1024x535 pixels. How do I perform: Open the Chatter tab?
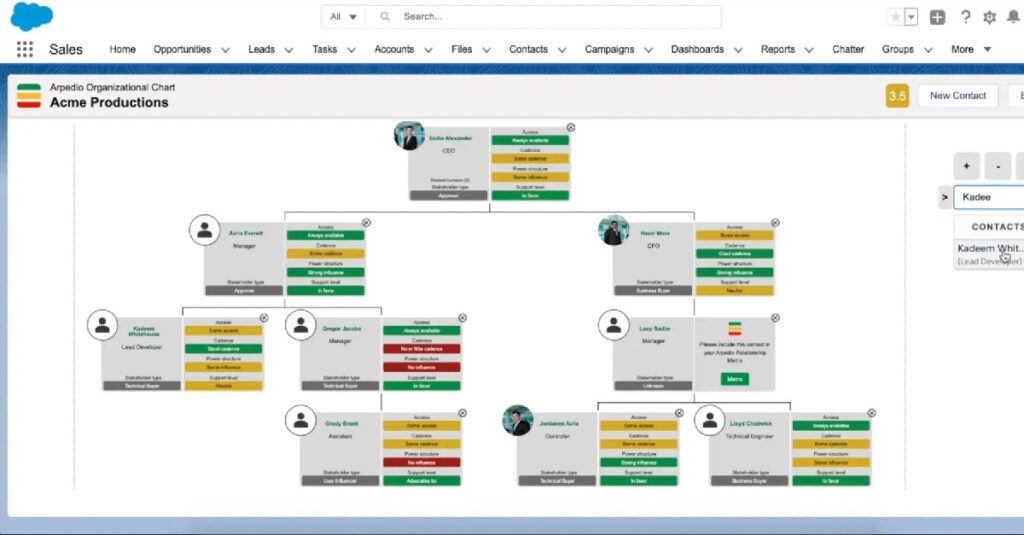(848, 49)
